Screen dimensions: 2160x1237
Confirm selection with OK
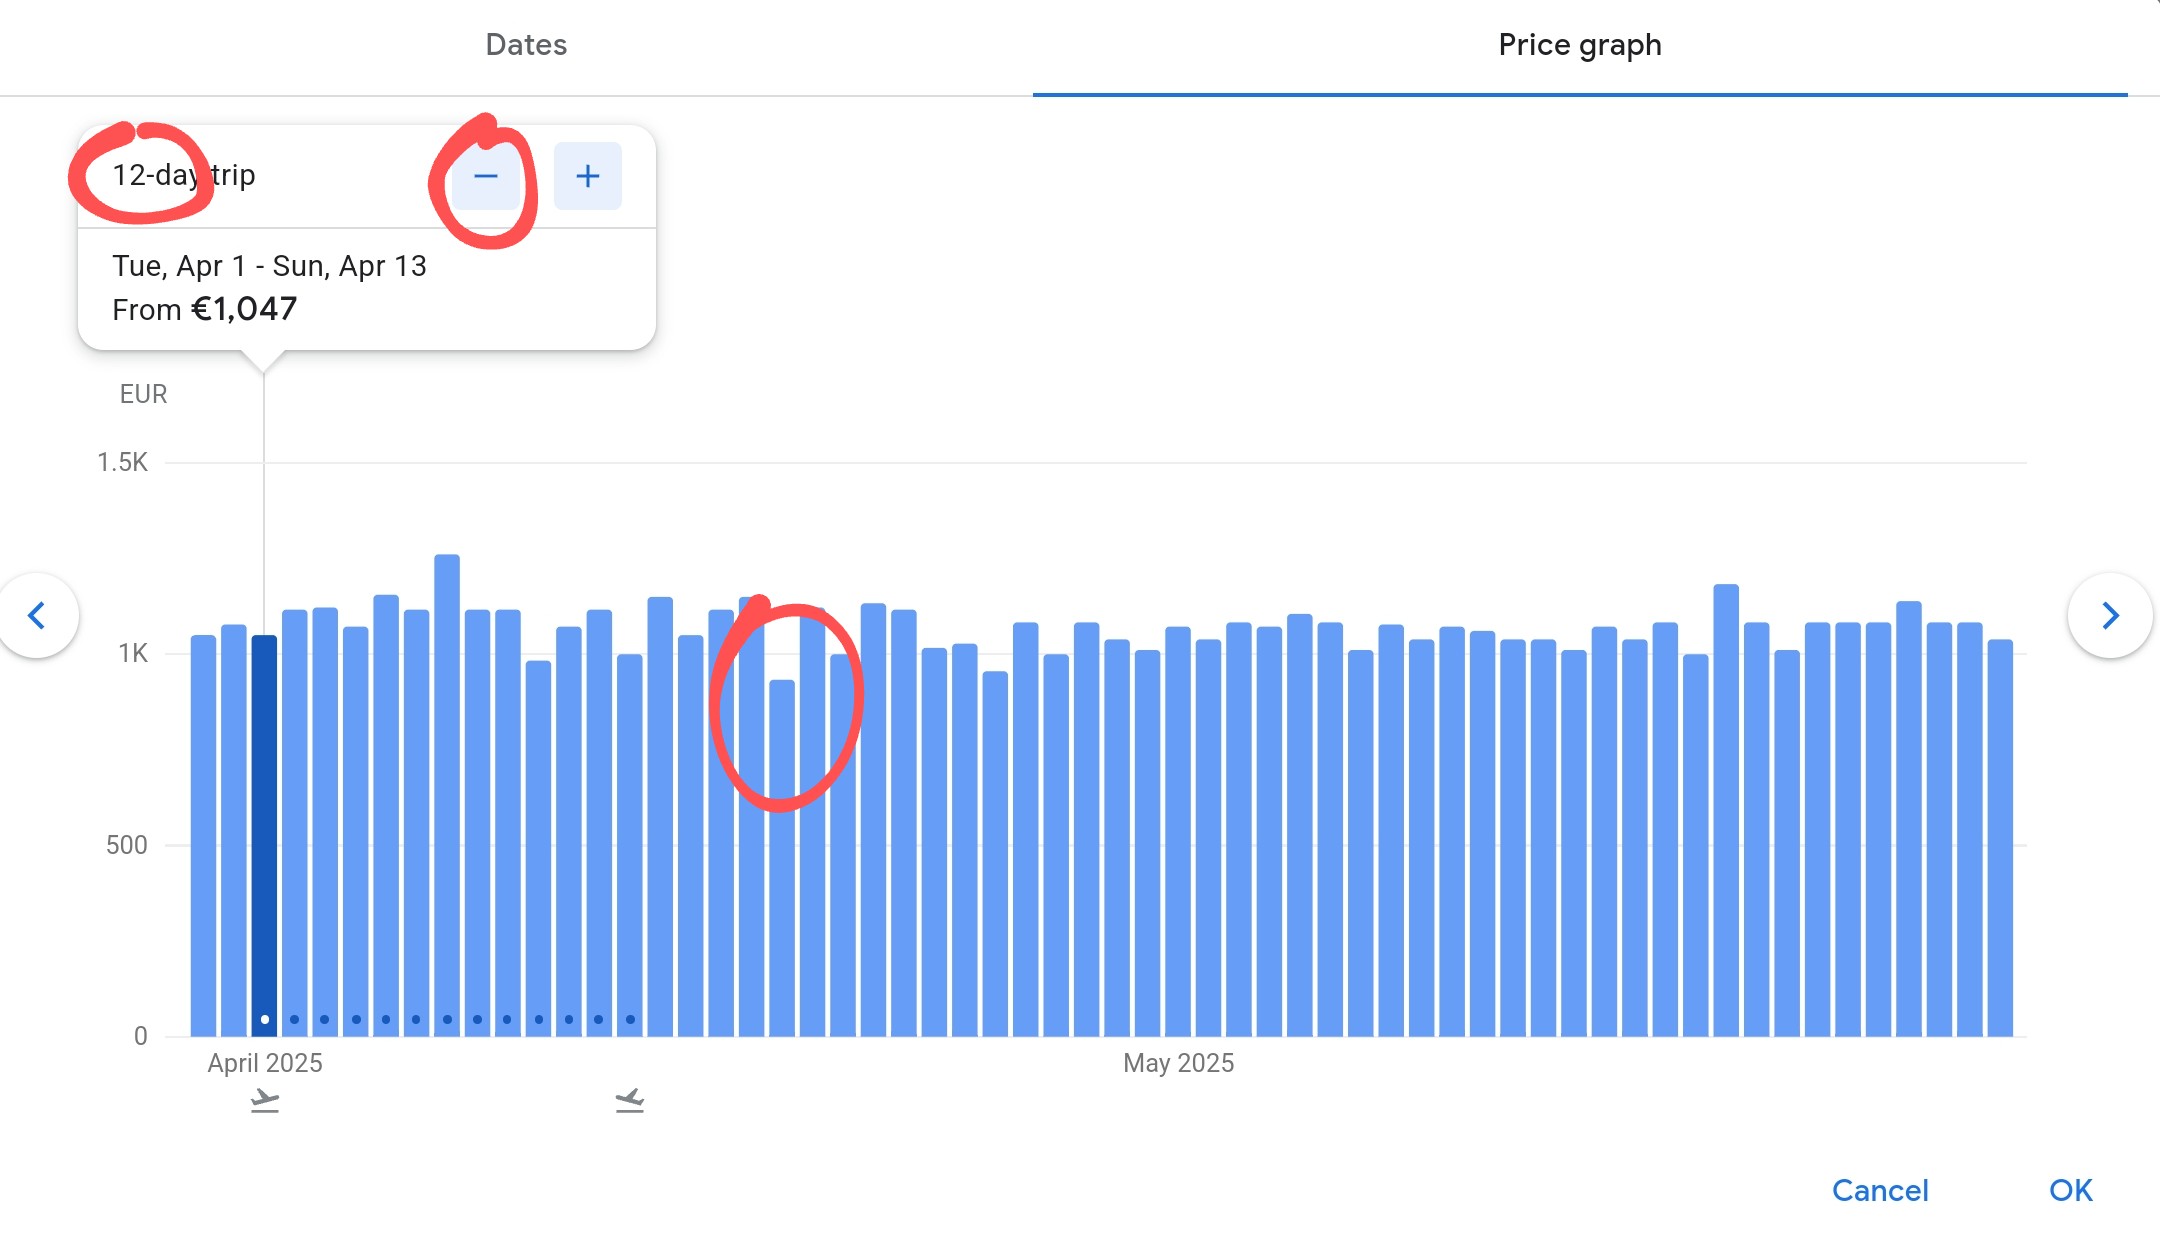[2070, 1190]
